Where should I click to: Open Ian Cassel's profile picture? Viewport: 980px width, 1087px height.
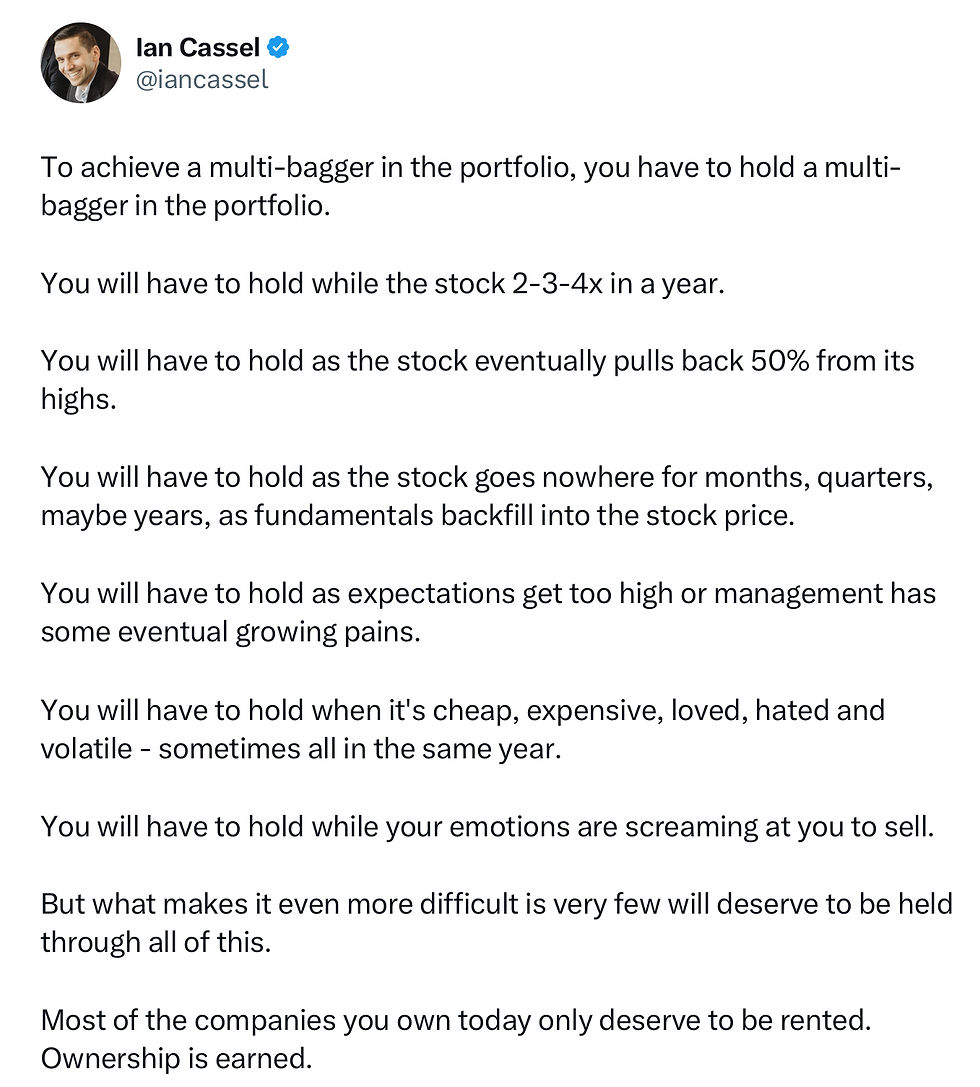pos(81,63)
